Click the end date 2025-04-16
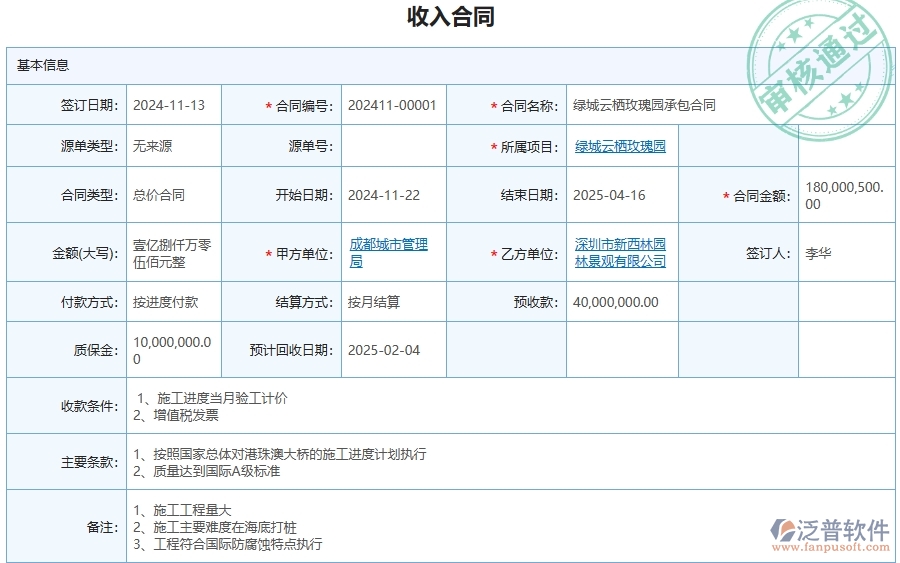Viewport: 900px width, 563px height. tap(609, 195)
